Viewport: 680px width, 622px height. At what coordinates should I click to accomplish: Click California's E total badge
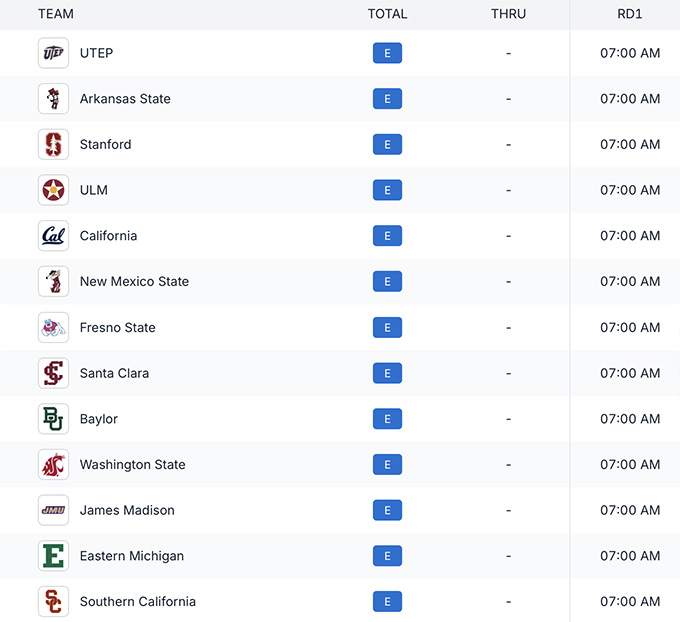tap(387, 236)
